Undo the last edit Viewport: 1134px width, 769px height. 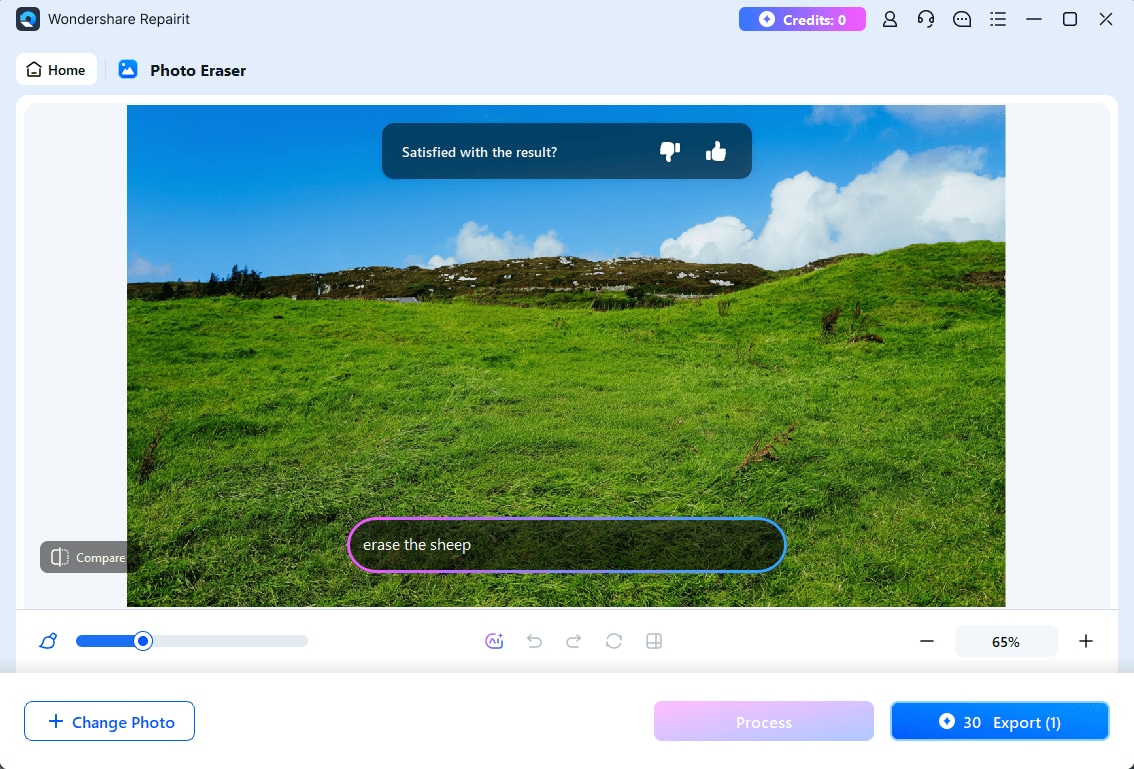(x=534, y=641)
